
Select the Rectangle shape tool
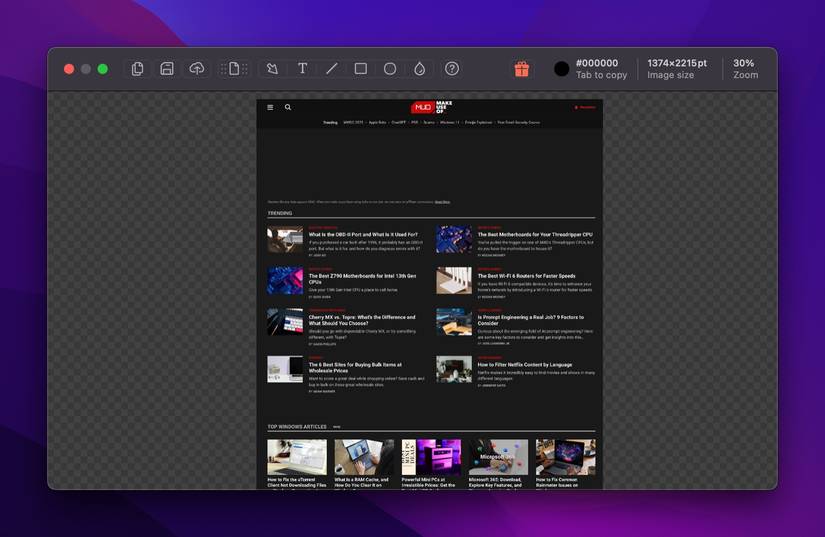point(360,69)
